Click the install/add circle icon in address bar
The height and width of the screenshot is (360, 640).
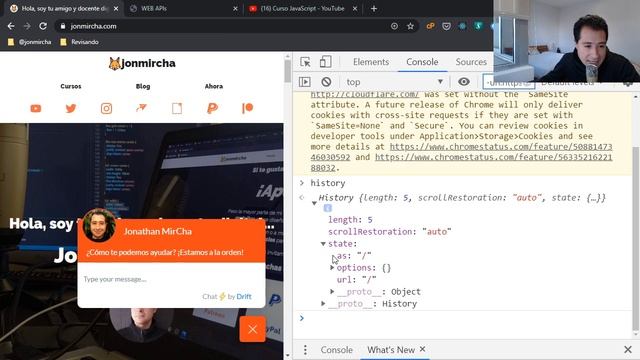pos(394,26)
